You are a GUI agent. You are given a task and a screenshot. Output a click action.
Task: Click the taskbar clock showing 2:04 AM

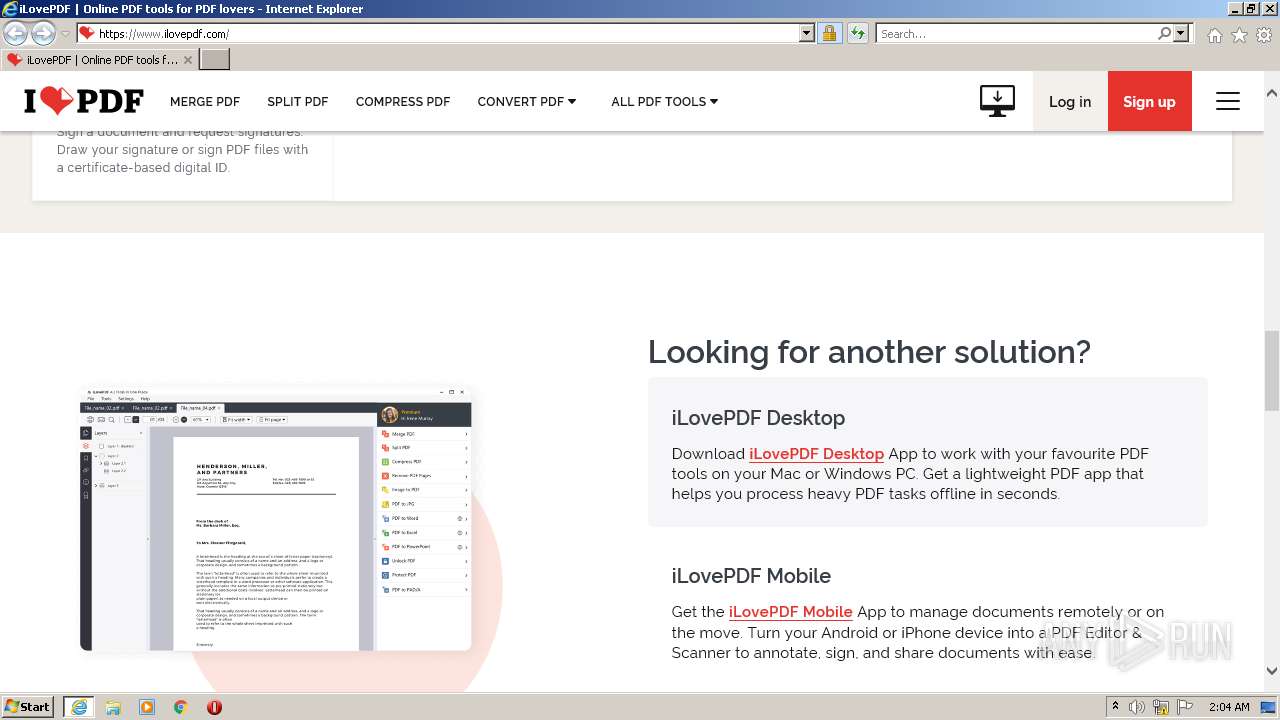pos(1228,707)
